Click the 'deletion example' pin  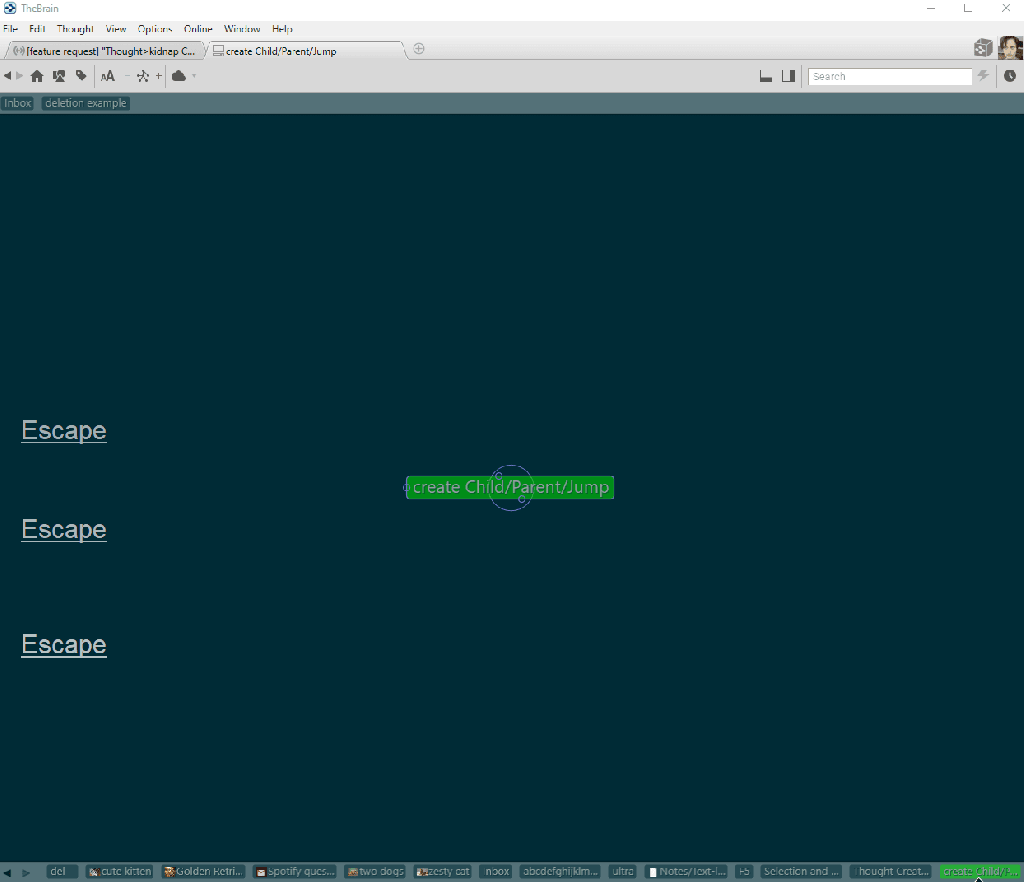click(x=85, y=103)
